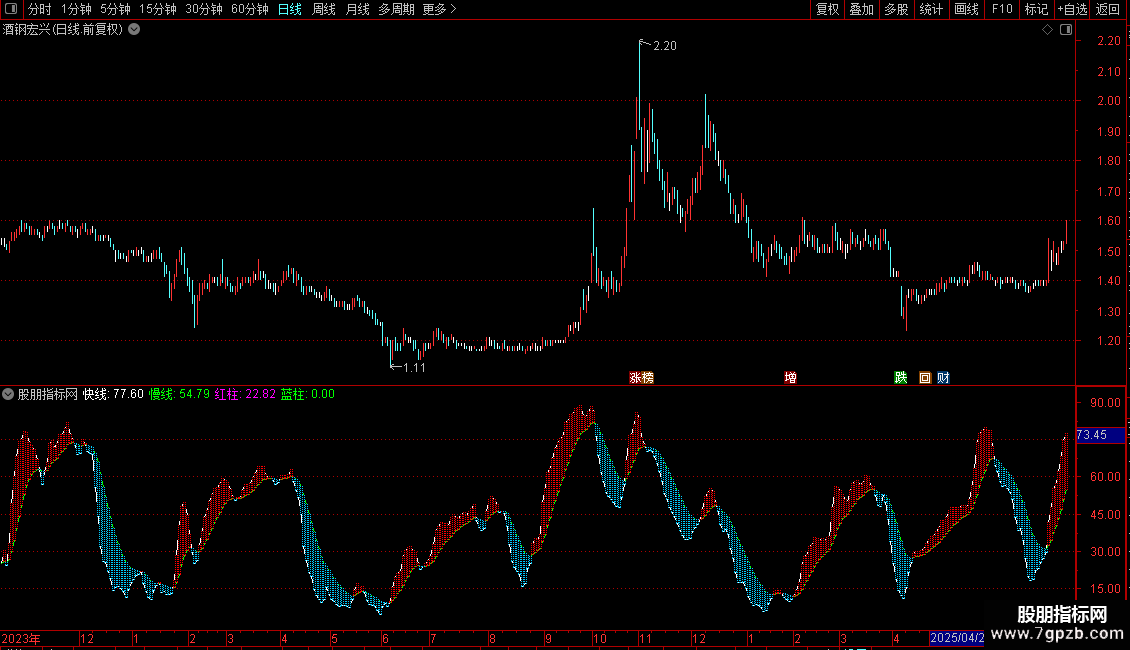Select the 5分钟 period
Viewport: 1130px width, 650px height.
tap(115, 9)
